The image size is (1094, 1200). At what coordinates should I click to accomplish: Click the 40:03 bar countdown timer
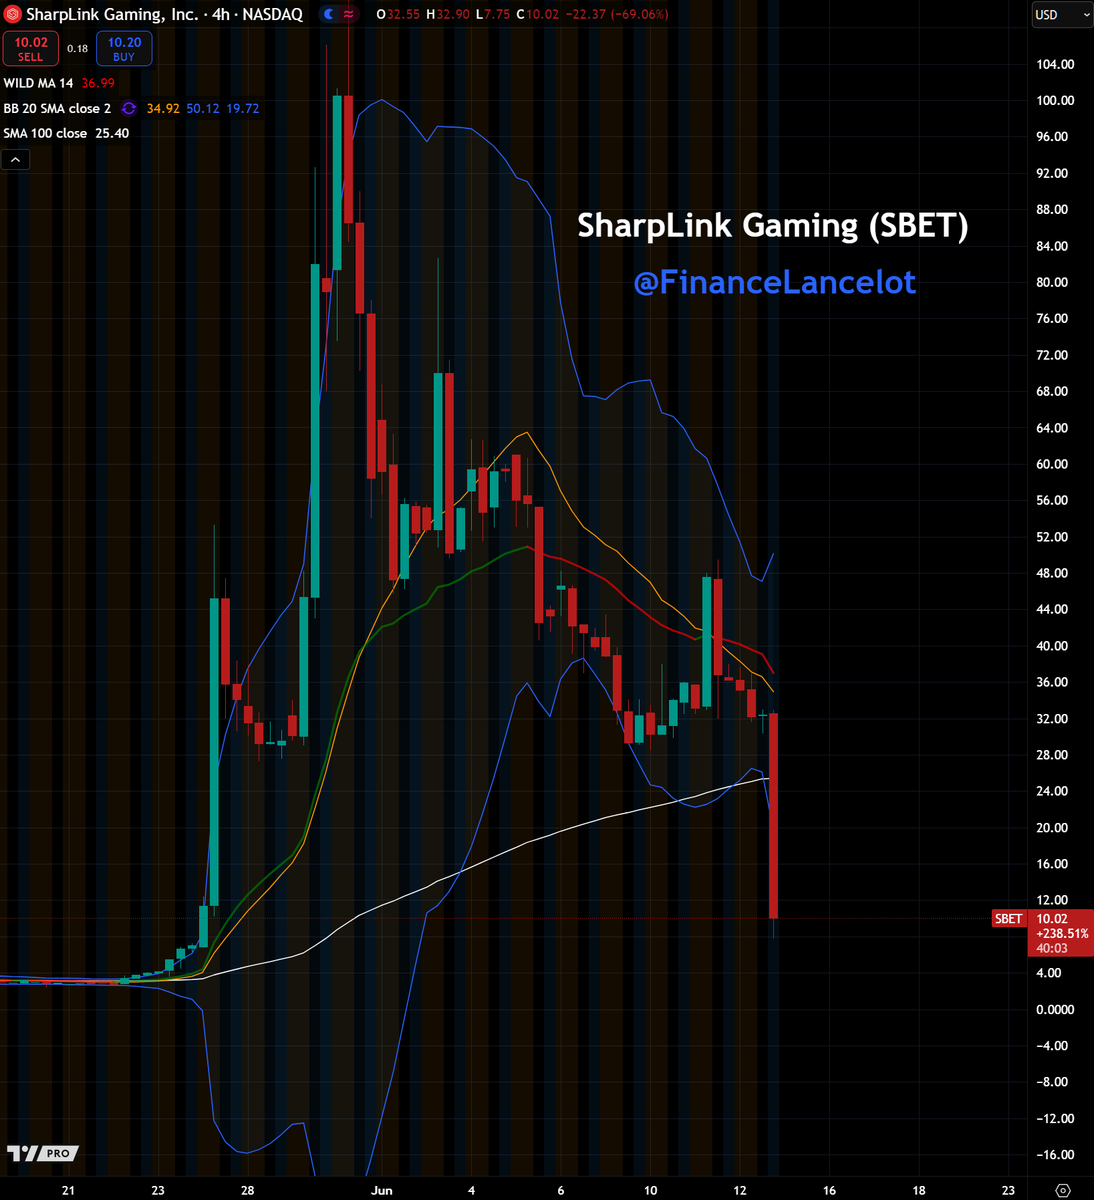point(1052,948)
